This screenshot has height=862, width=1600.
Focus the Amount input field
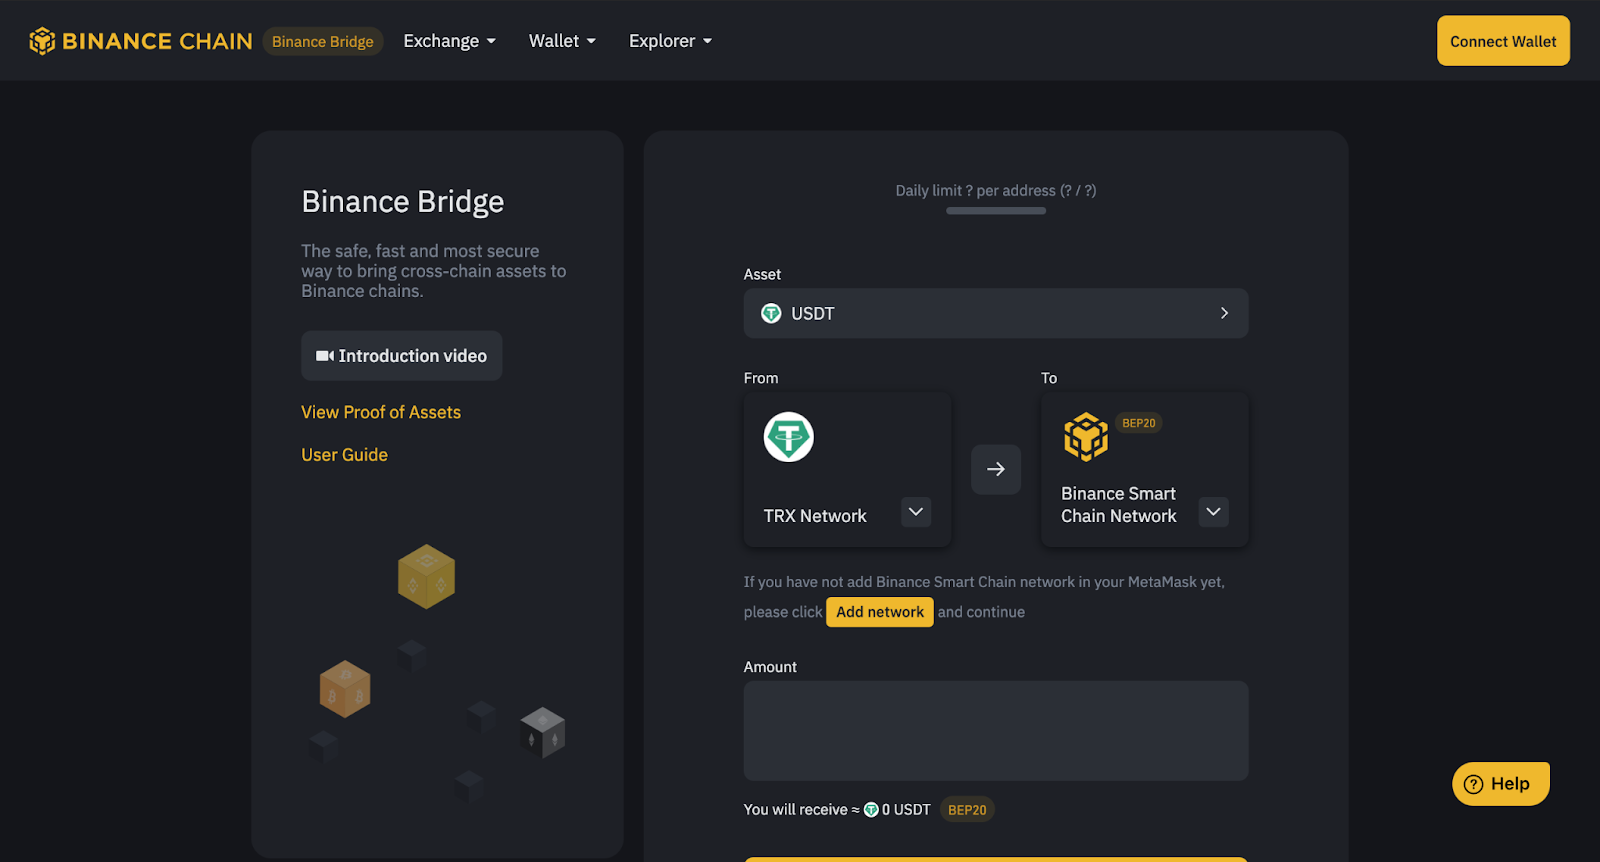point(996,731)
